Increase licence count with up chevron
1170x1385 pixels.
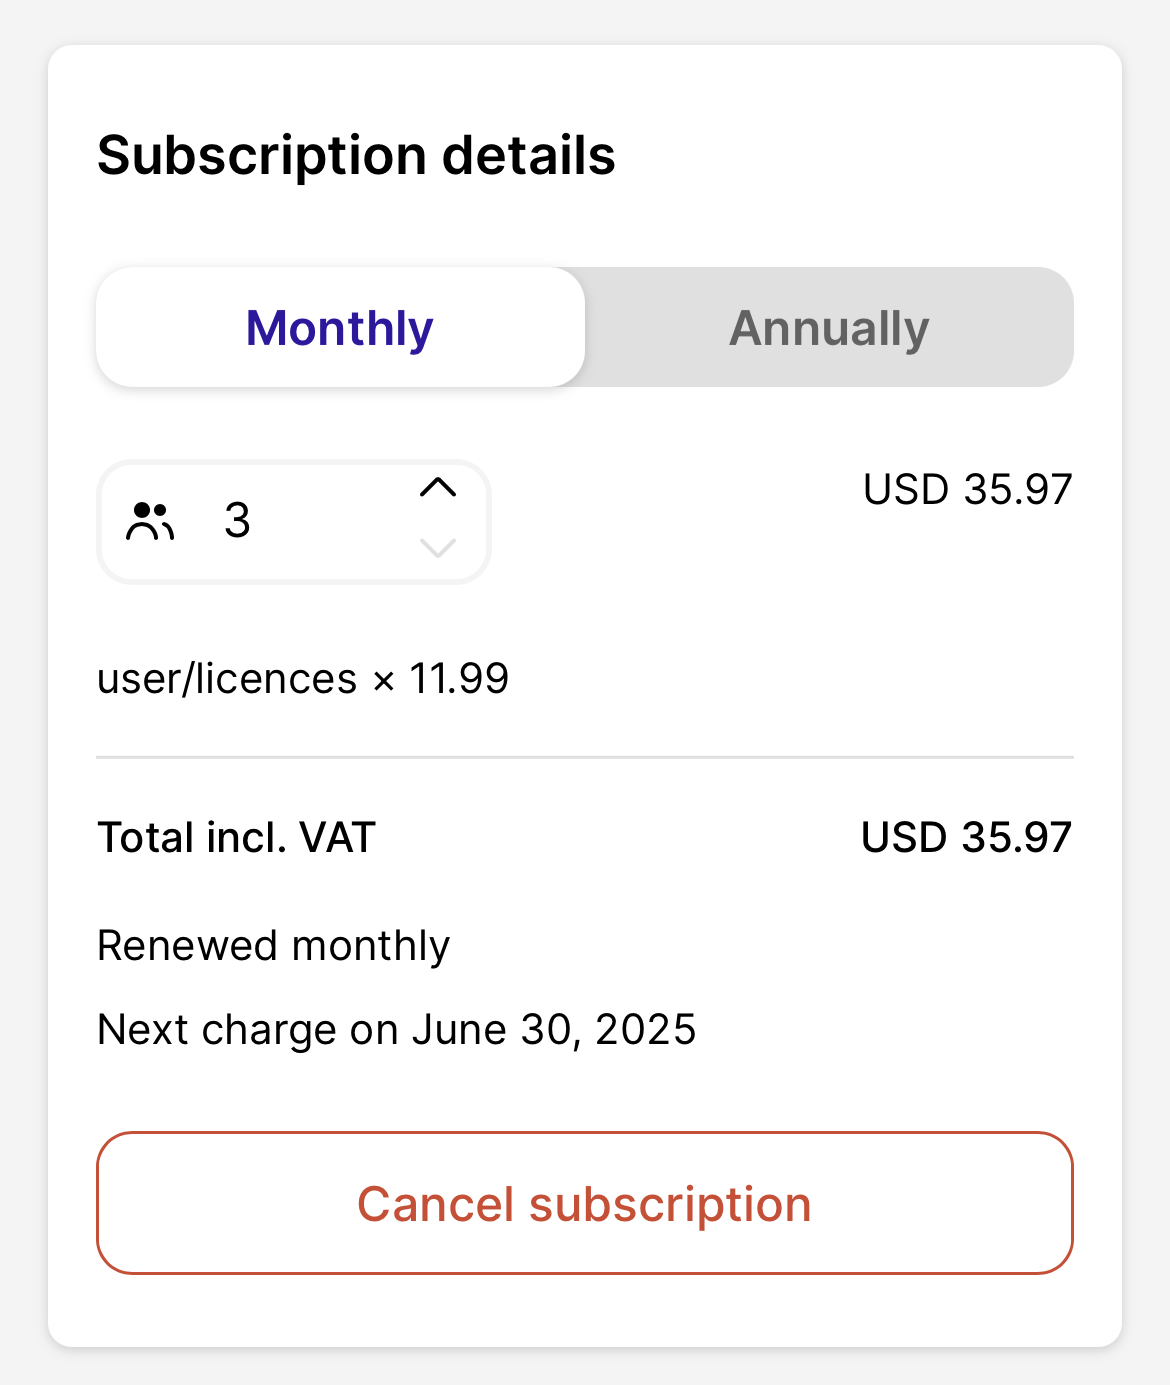(438, 488)
